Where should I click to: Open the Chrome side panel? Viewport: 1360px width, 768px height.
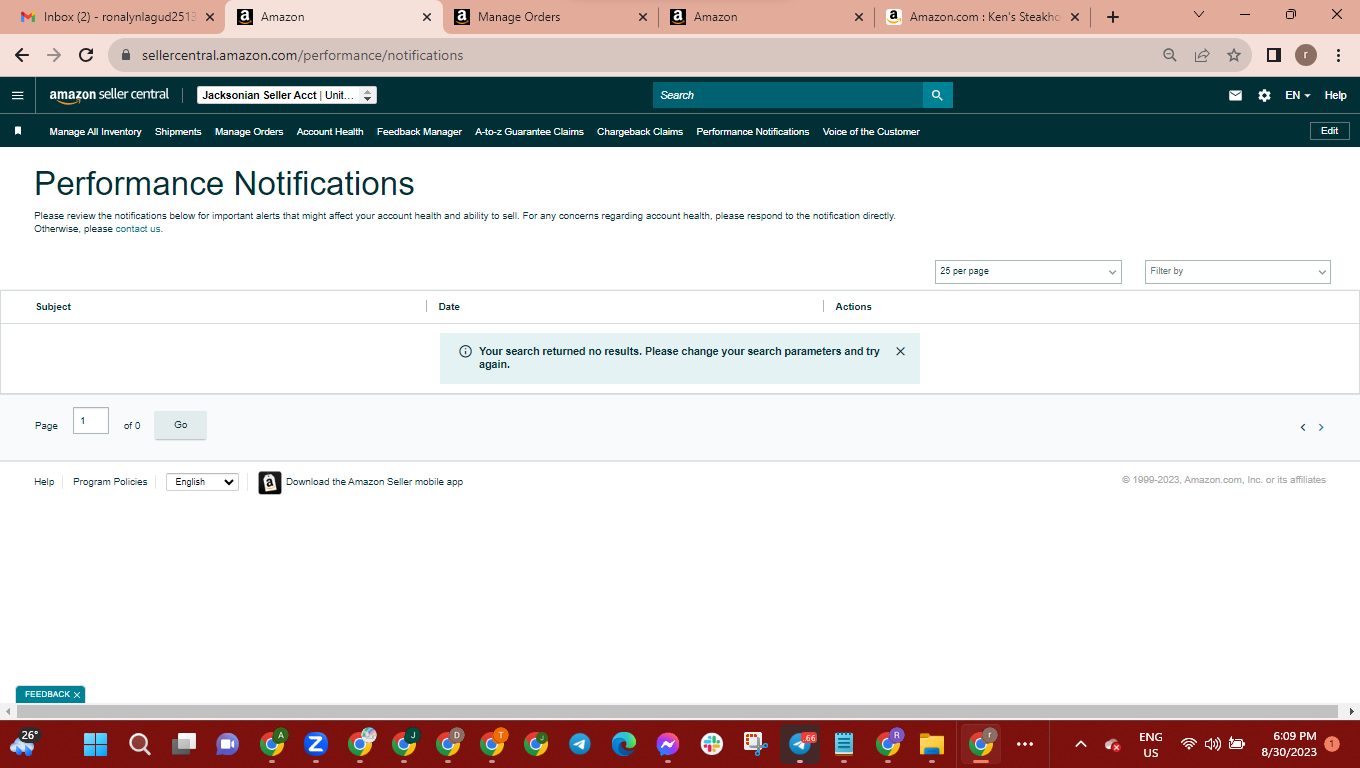[x=1273, y=55]
